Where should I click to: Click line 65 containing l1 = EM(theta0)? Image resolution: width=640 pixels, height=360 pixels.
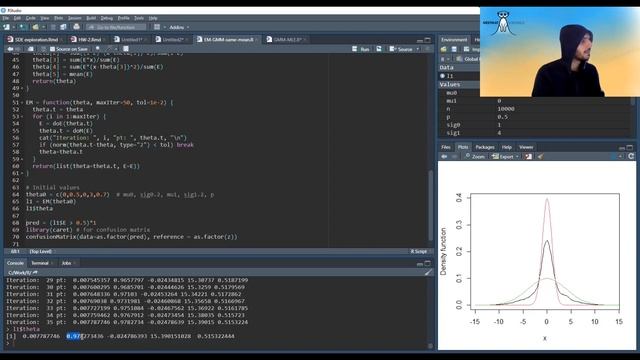coord(51,201)
